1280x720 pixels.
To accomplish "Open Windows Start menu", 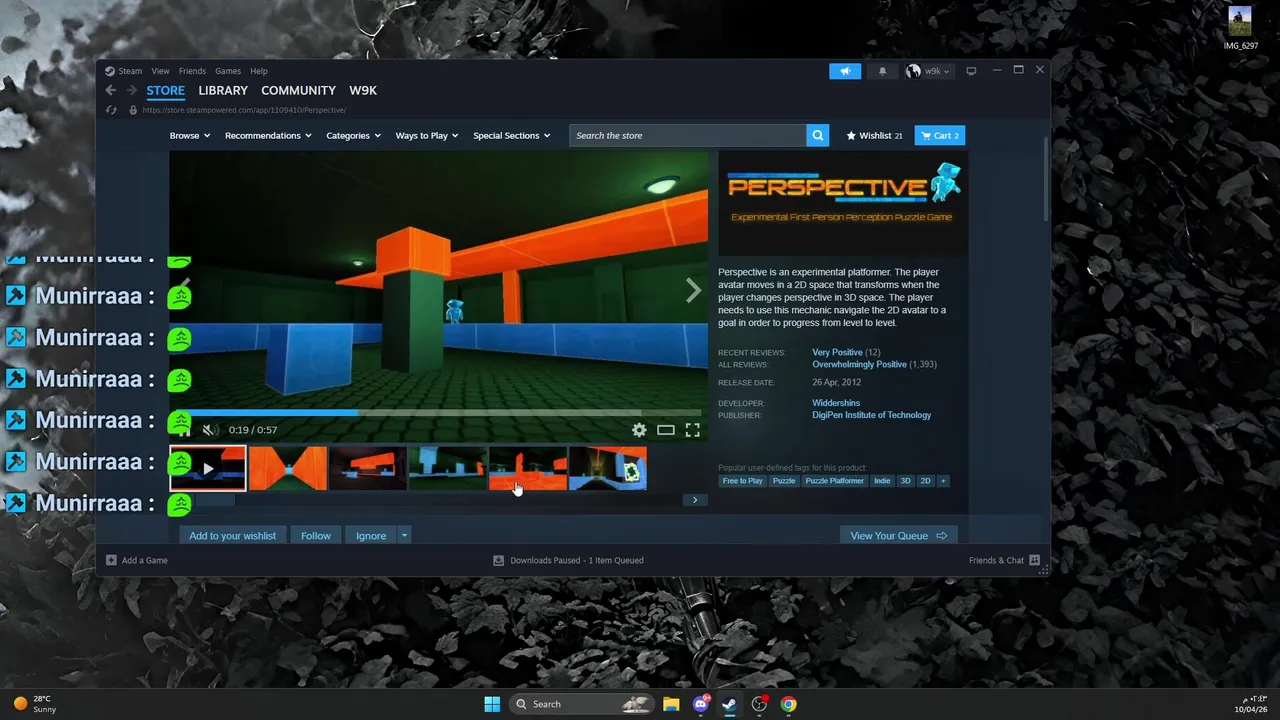I will coord(492,704).
